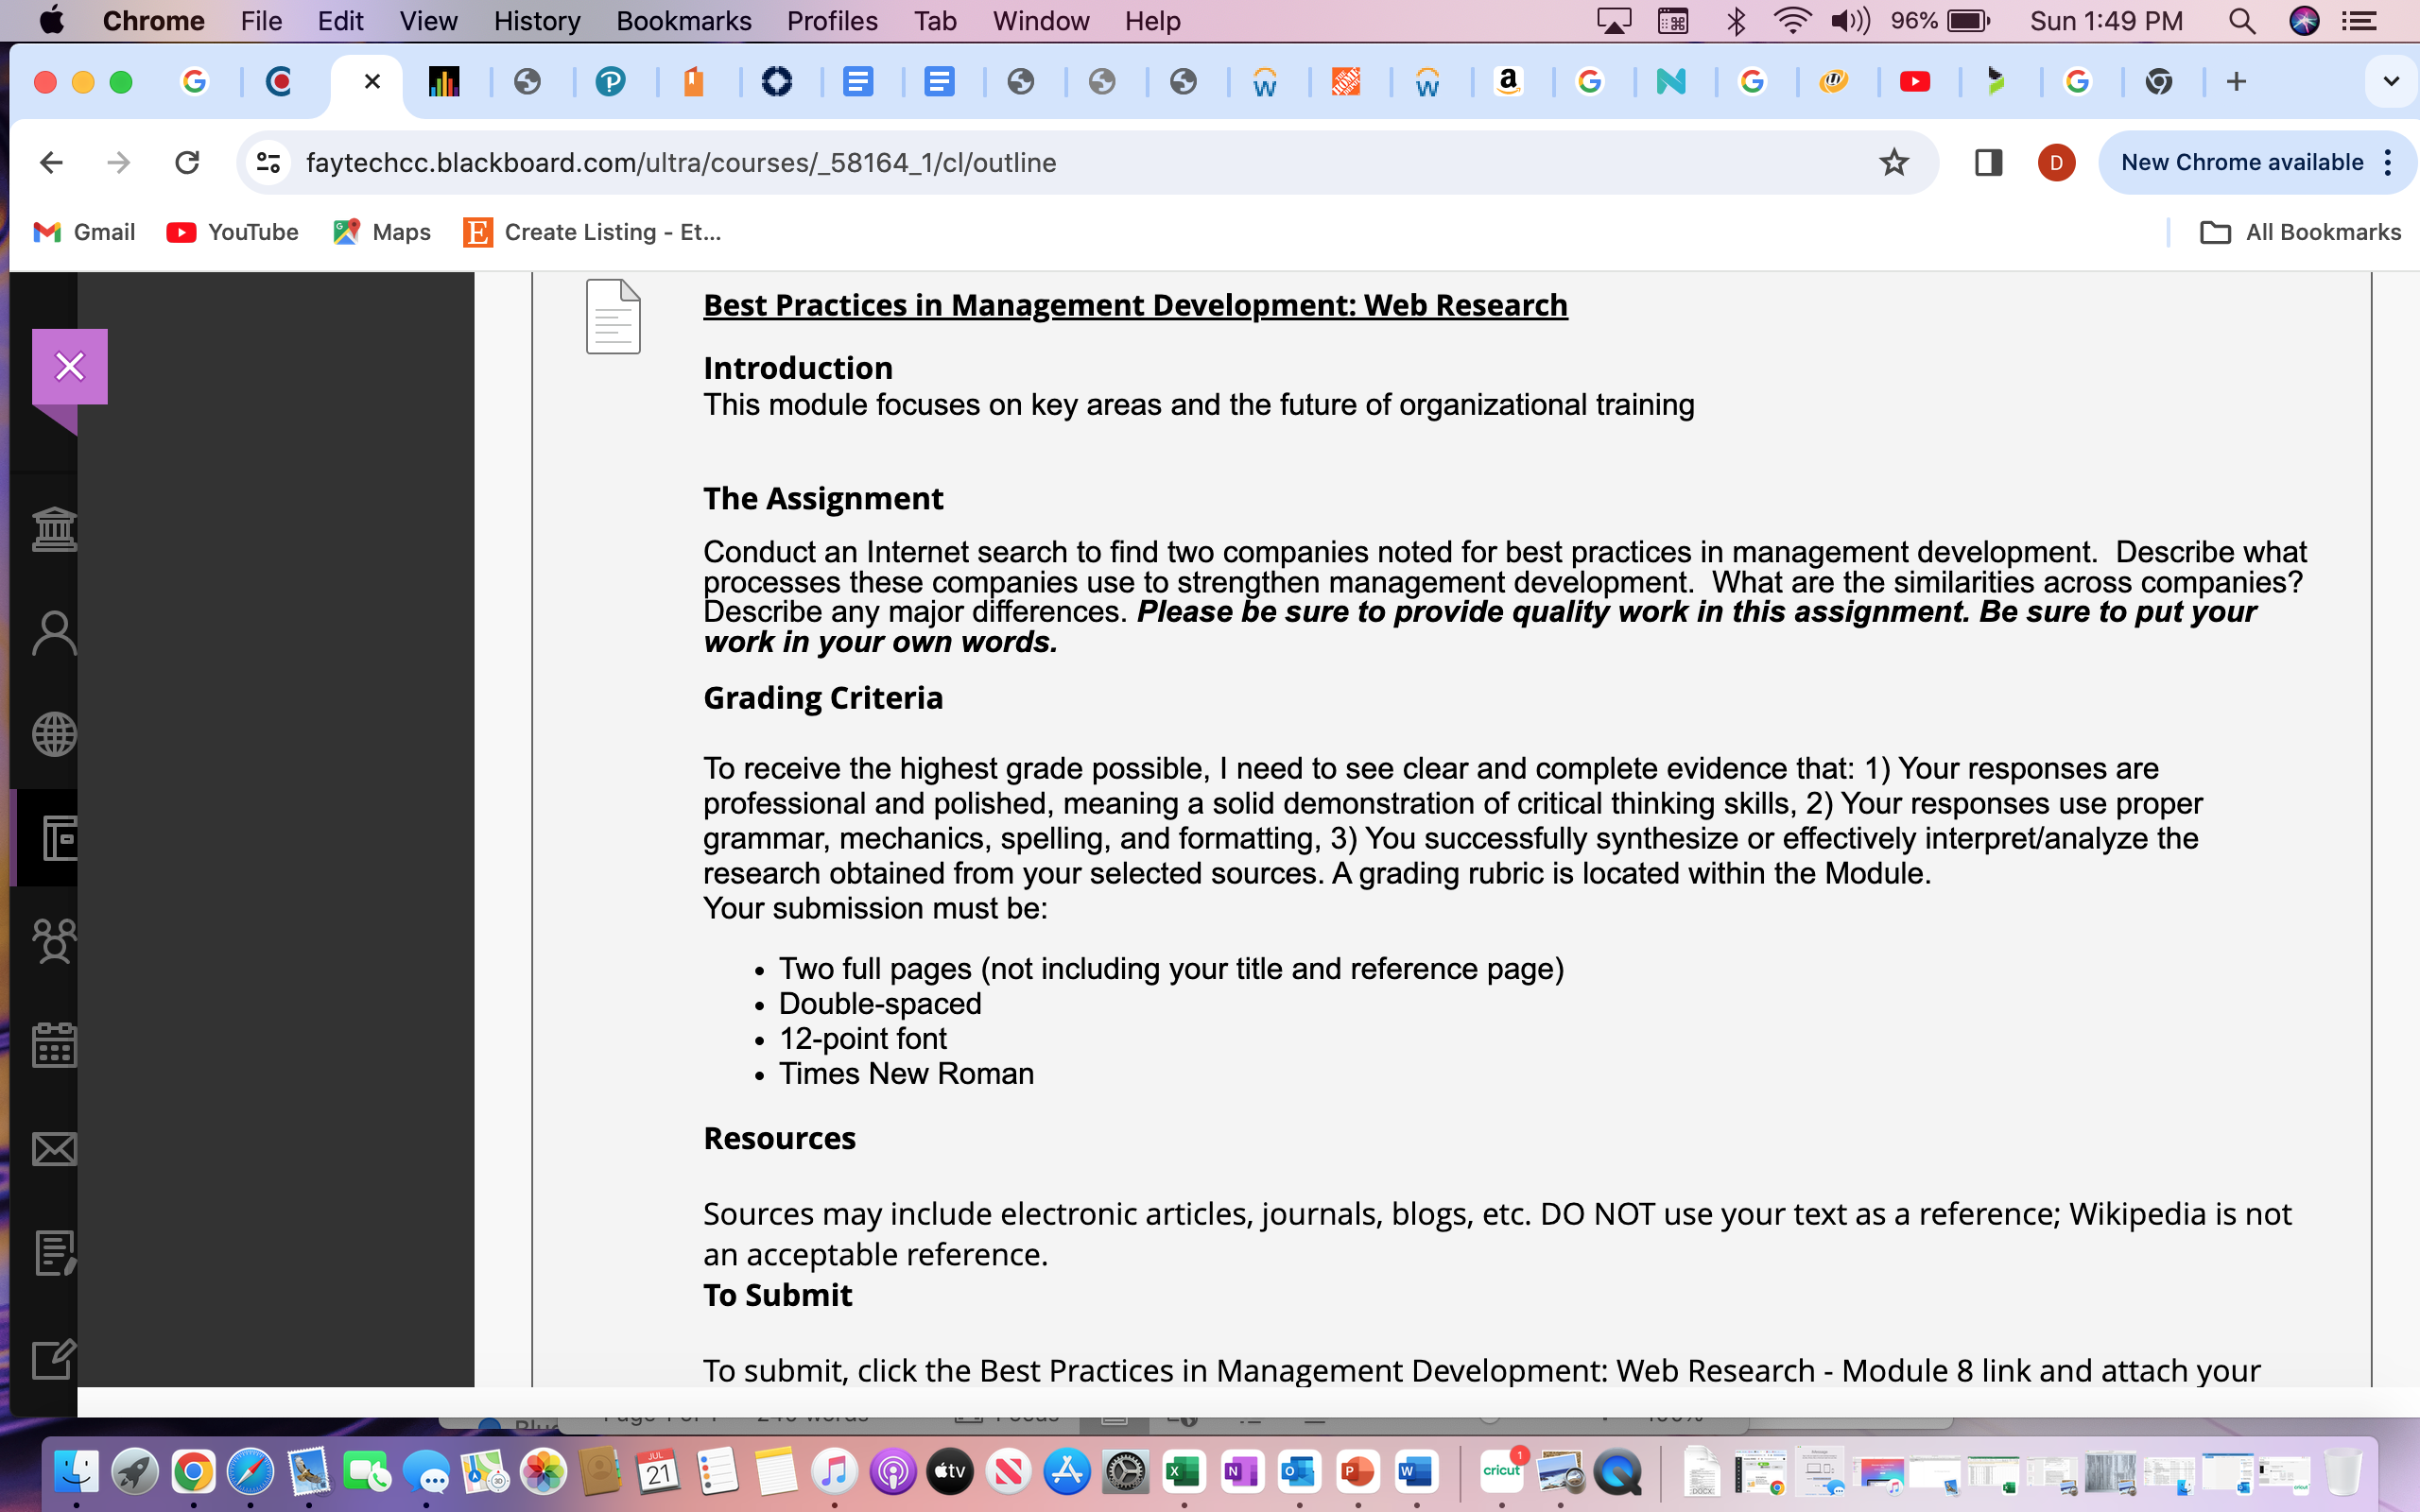Bookmark this page with the star icon
The image size is (2420, 1512).
click(x=1894, y=162)
